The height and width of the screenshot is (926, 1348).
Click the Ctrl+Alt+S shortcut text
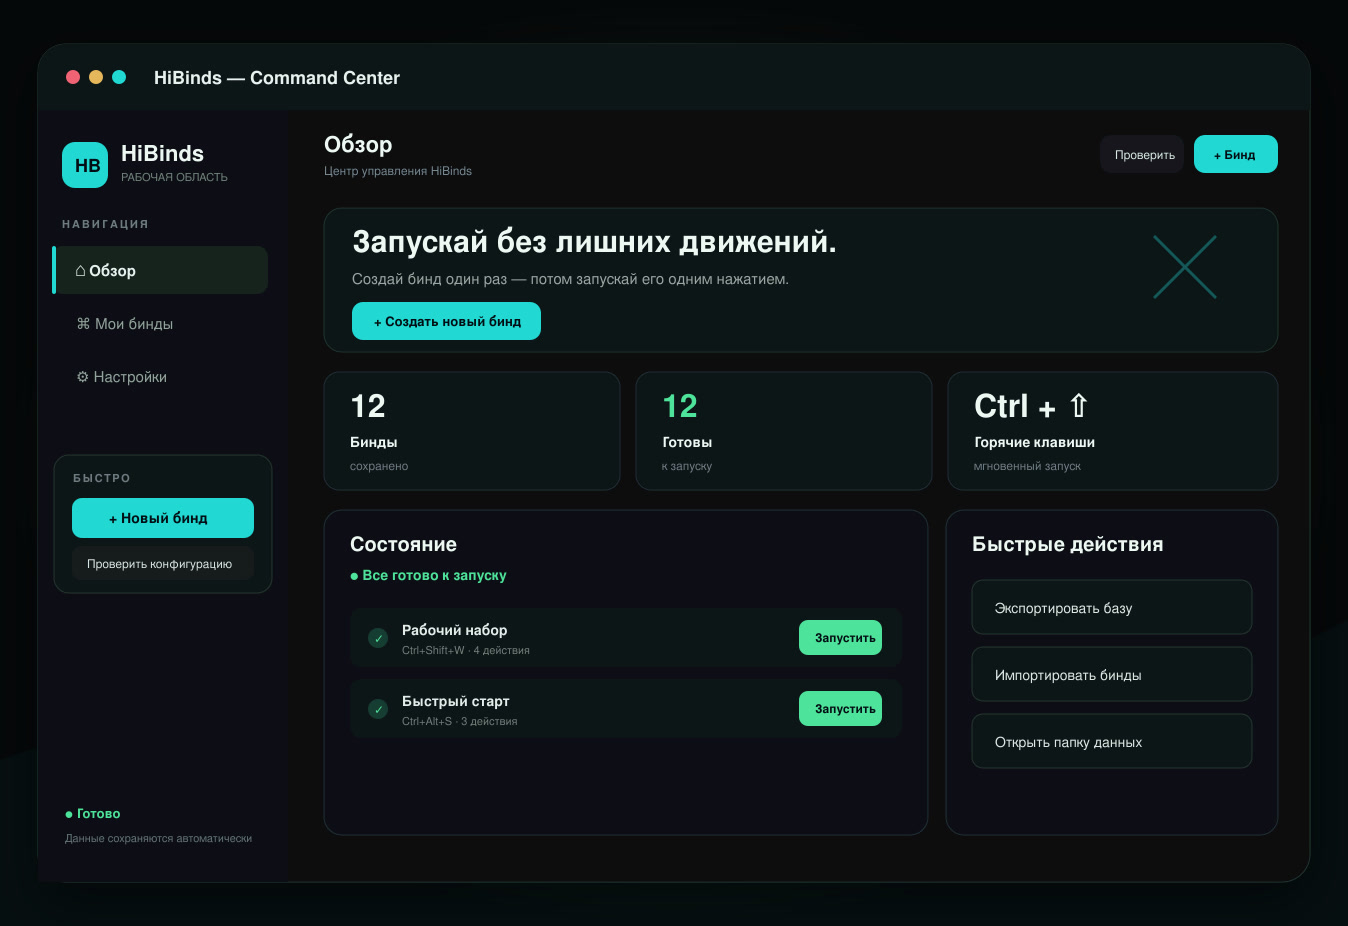tap(427, 722)
